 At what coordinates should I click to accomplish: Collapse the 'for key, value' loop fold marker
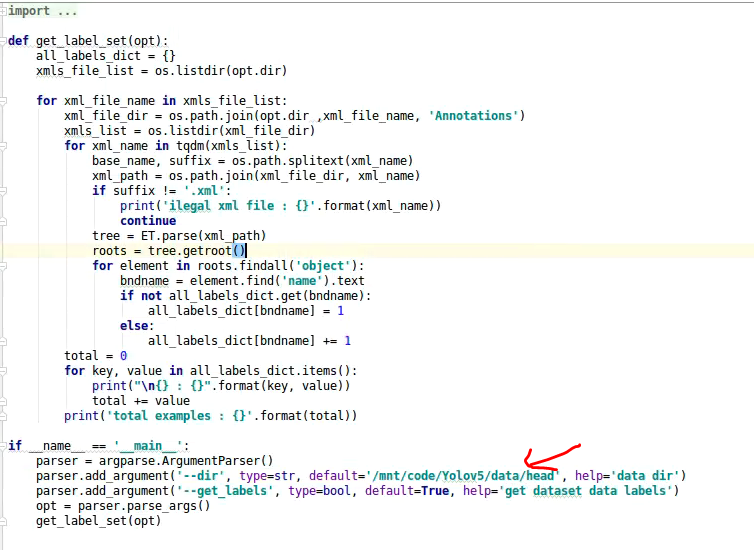tap(3, 371)
